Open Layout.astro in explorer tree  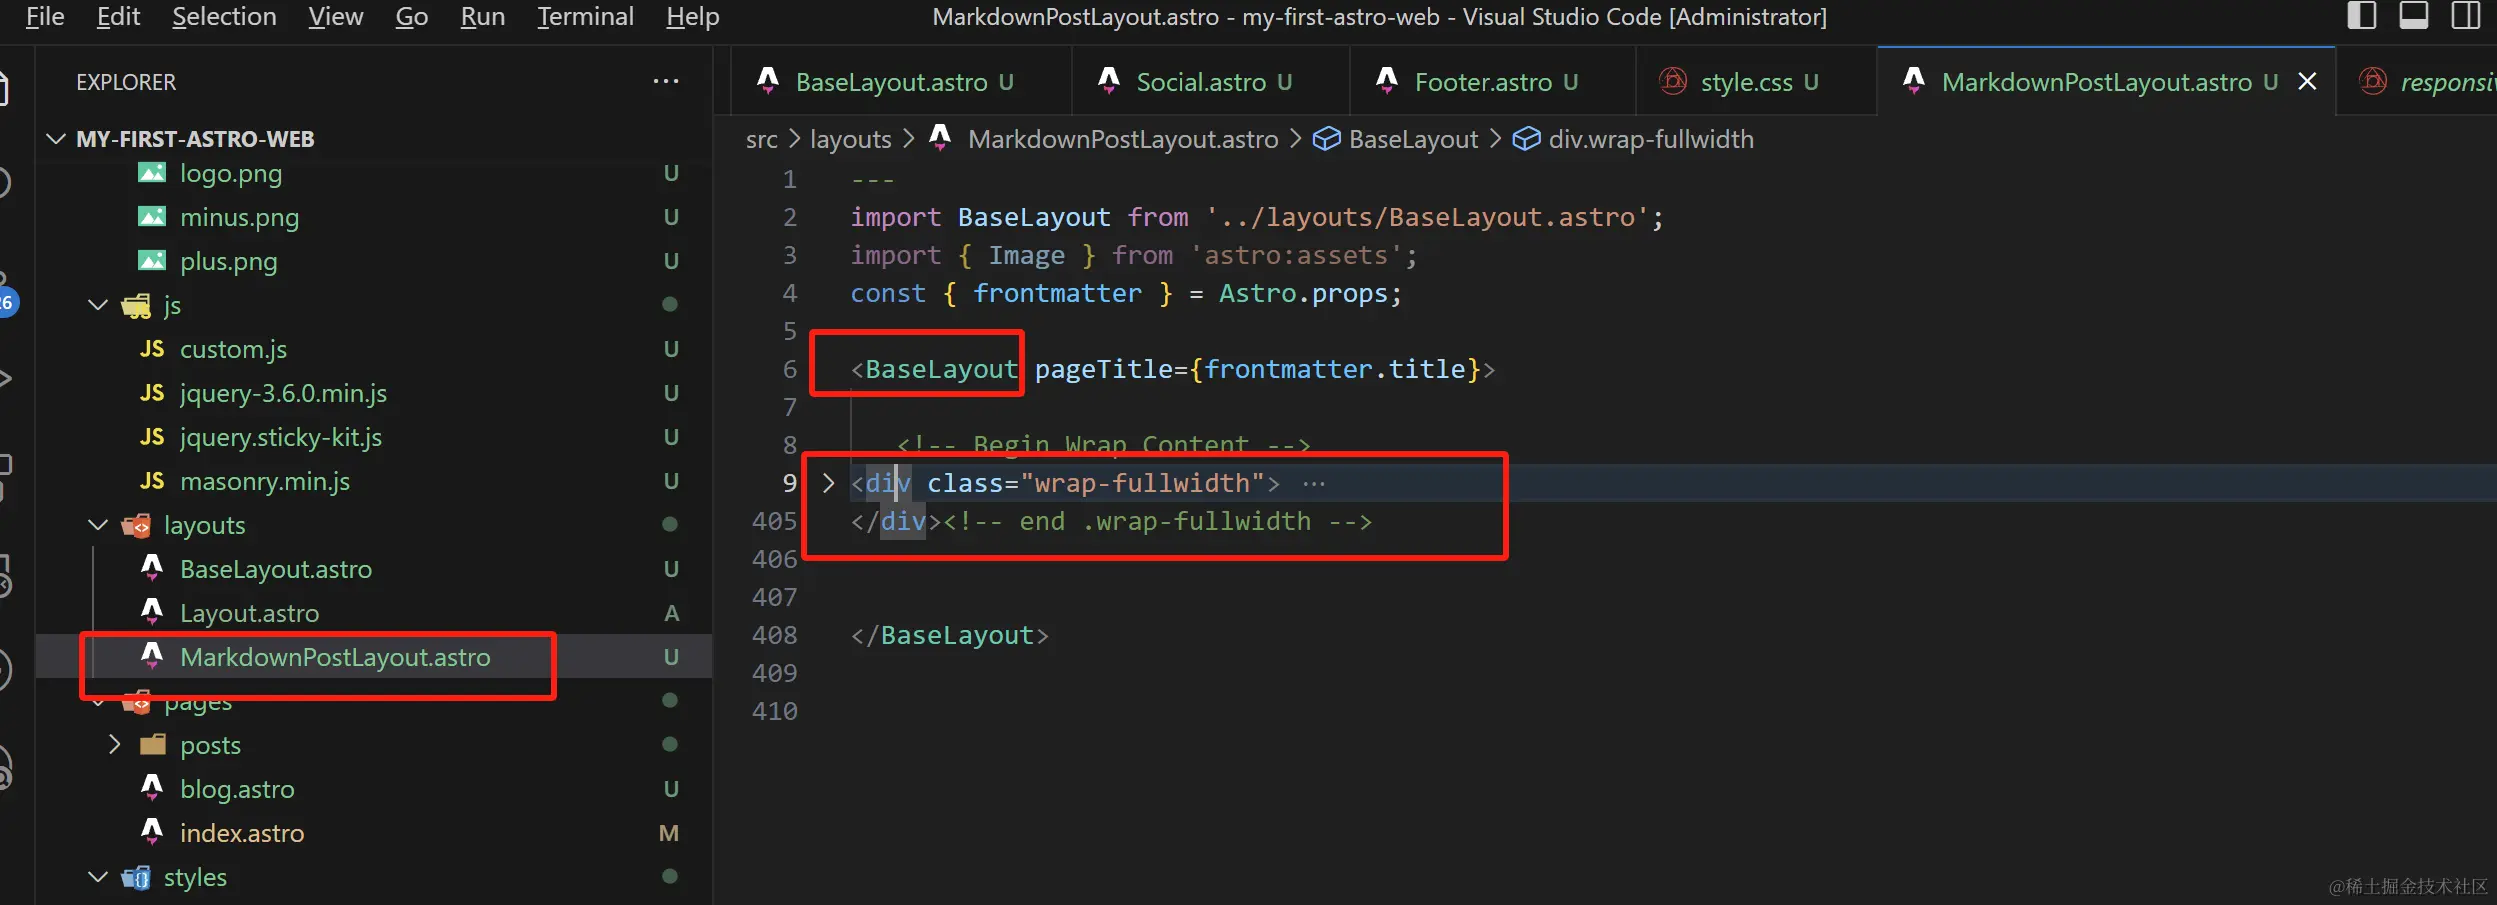(250, 613)
